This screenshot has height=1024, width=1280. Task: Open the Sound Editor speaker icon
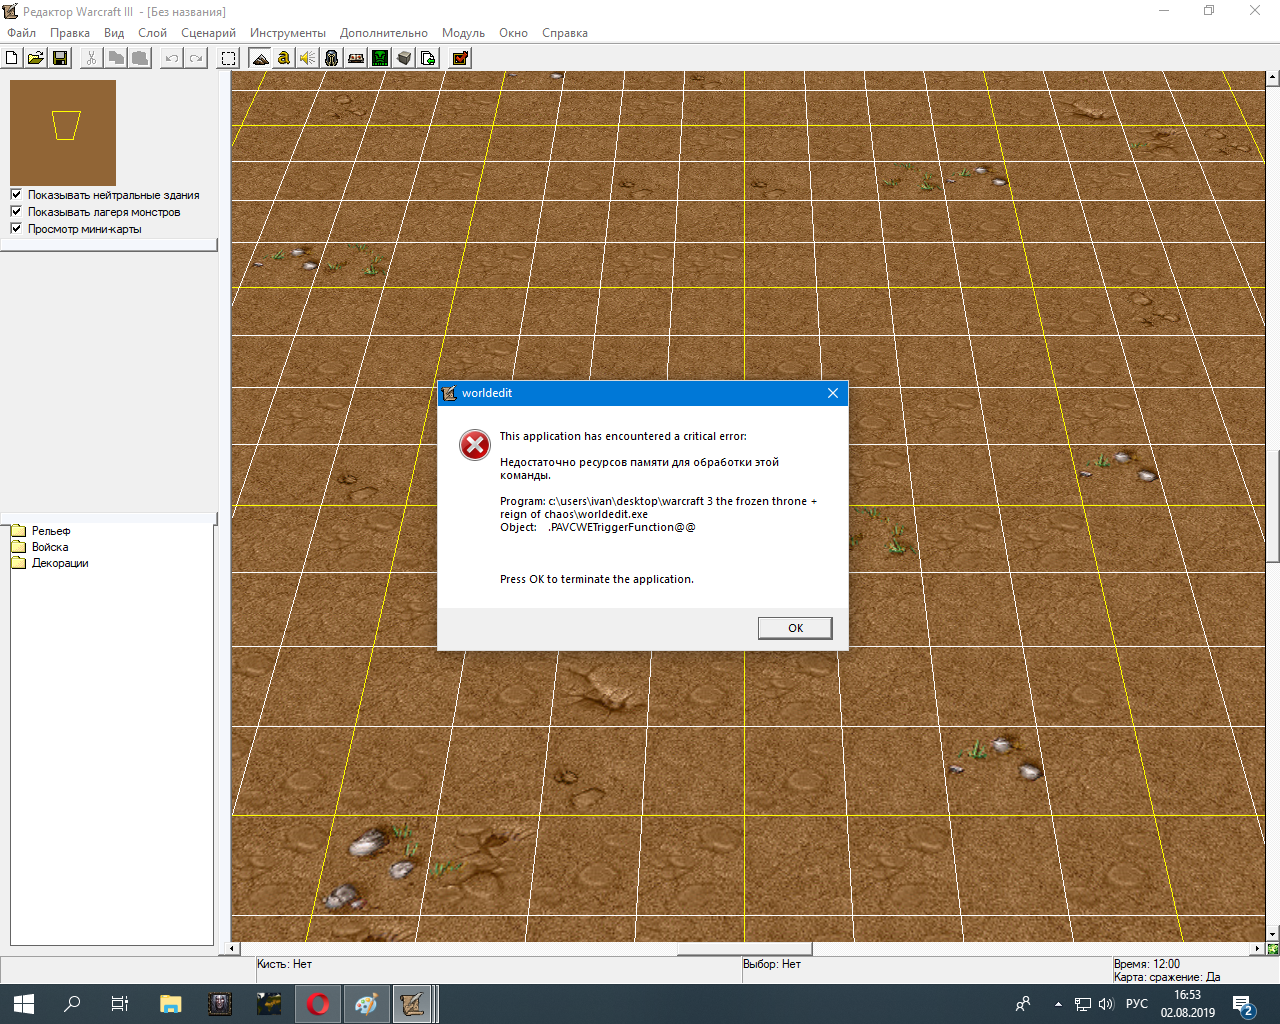[x=308, y=58]
